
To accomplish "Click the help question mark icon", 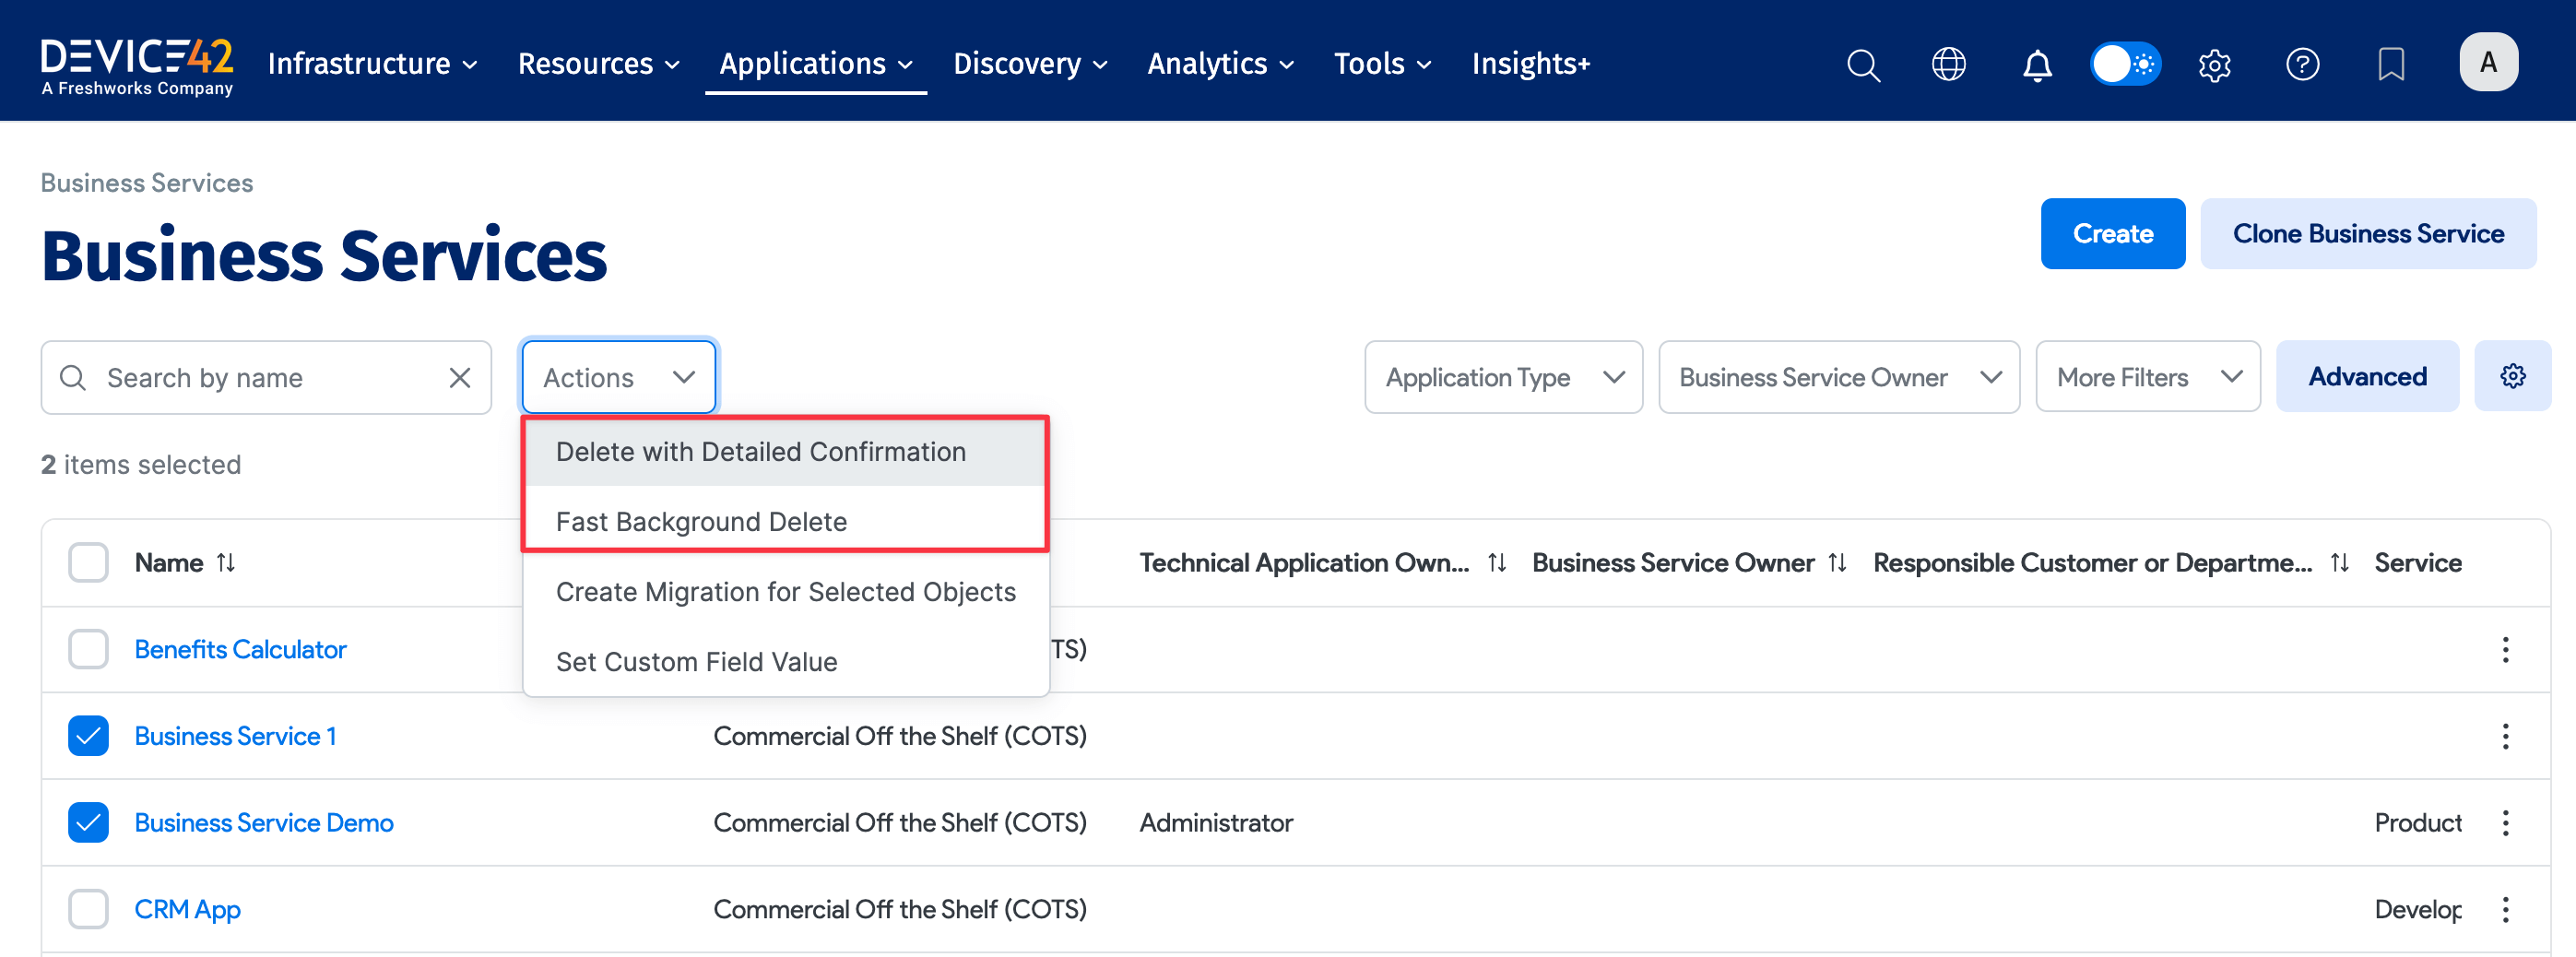I will click(x=2302, y=65).
